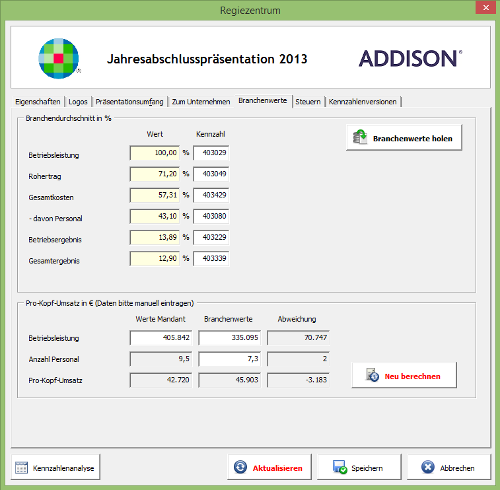Click the Werte Mandant Betriebsleistung field 405.842
The width and height of the screenshot is (500, 490).
[161, 338]
